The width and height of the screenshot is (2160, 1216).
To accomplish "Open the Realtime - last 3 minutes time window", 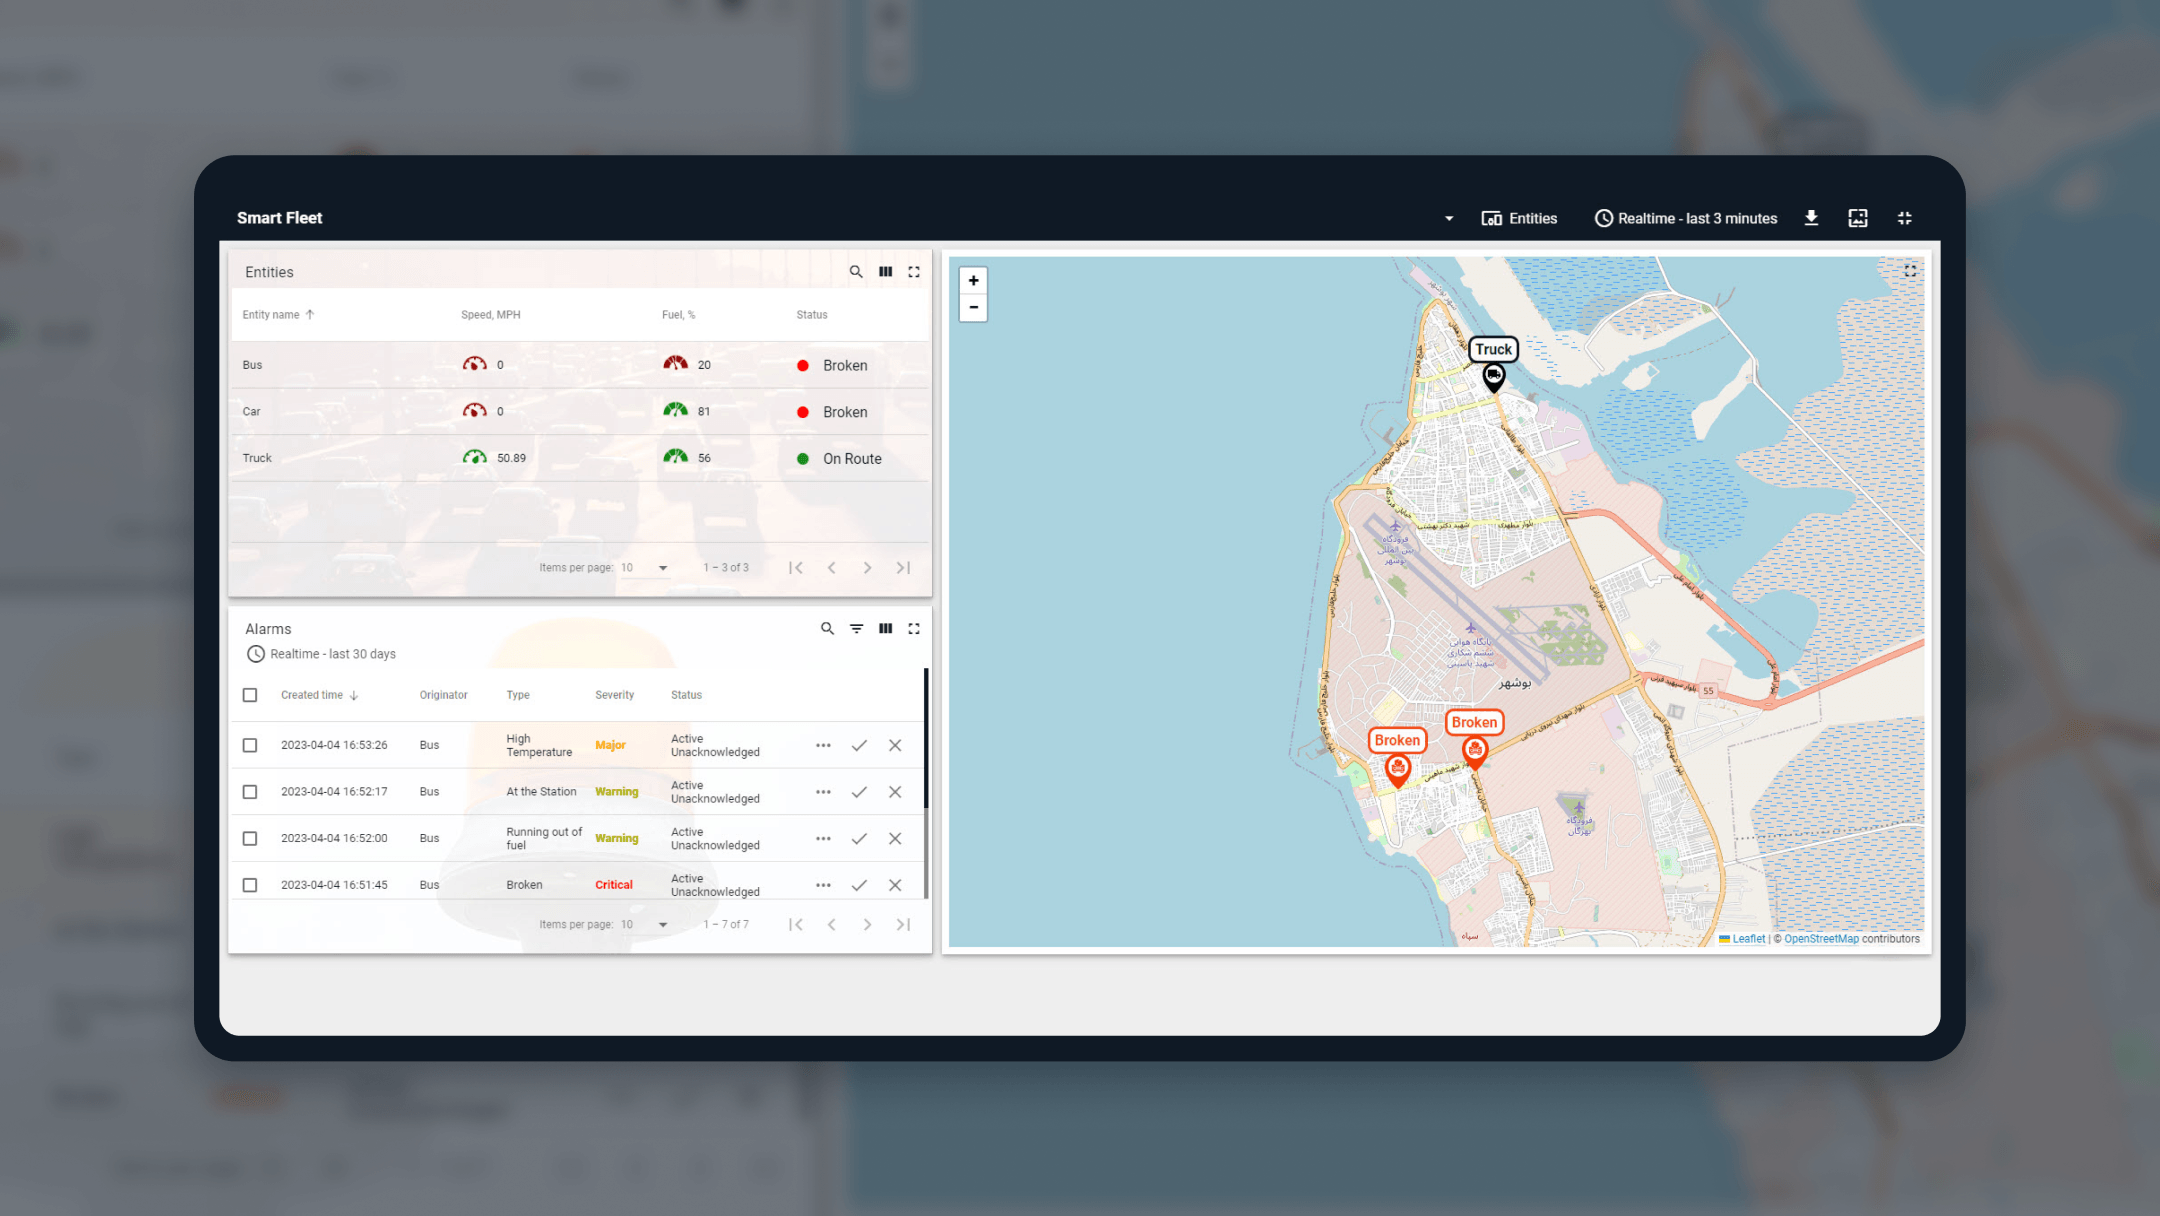I will (1686, 218).
